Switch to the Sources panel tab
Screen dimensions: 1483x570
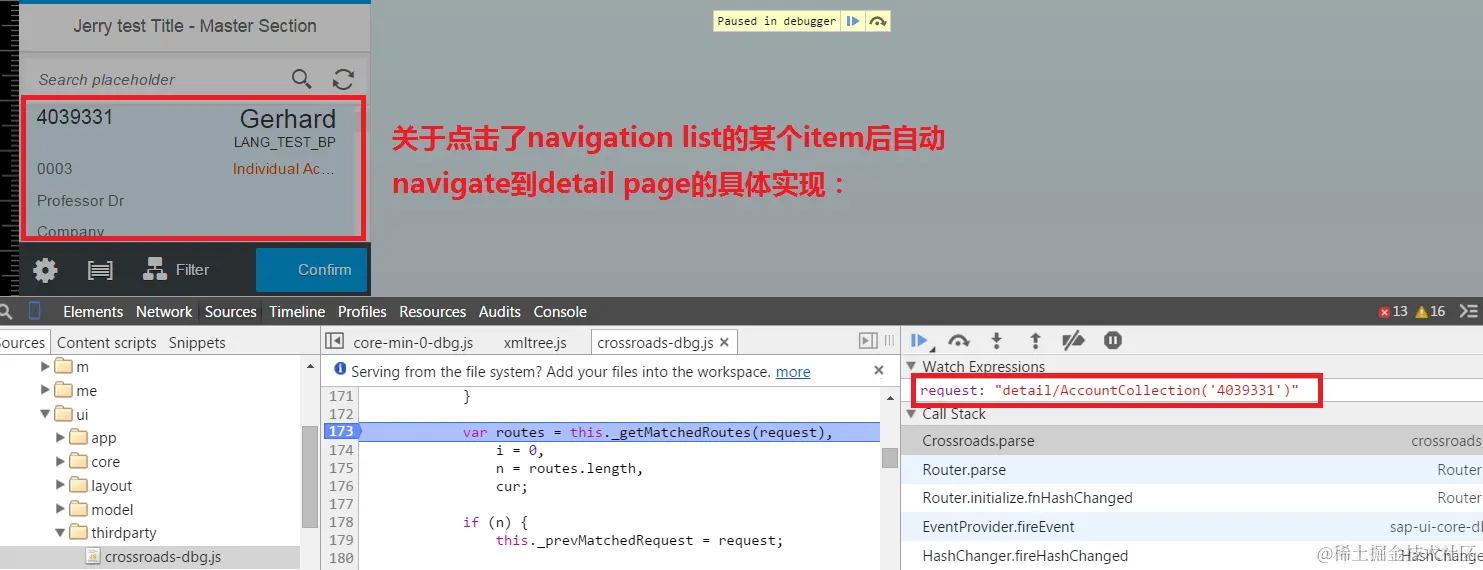click(x=231, y=312)
